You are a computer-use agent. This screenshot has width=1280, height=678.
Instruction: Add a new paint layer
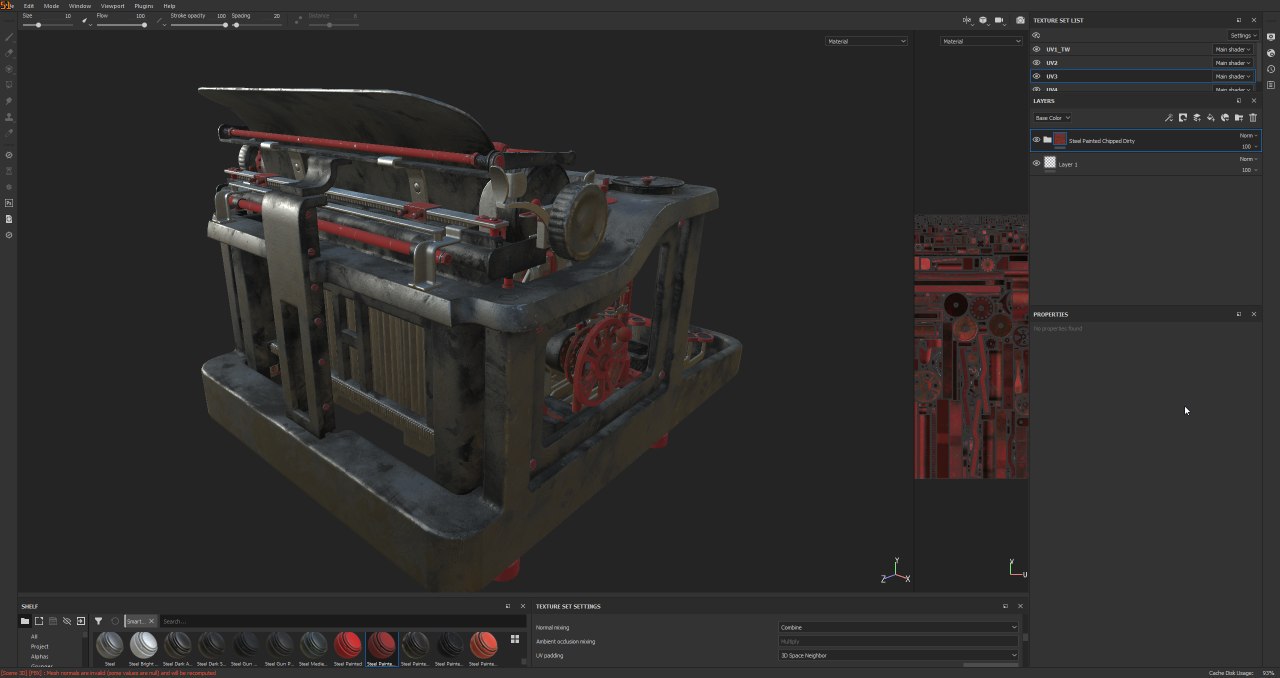coord(1196,118)
